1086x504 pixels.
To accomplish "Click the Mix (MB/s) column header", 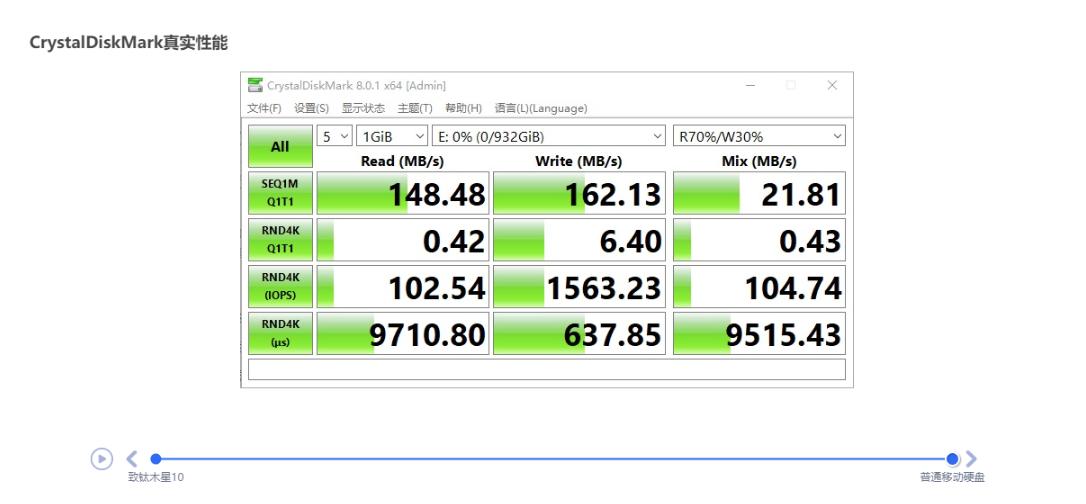I will [x=759, y=161].
